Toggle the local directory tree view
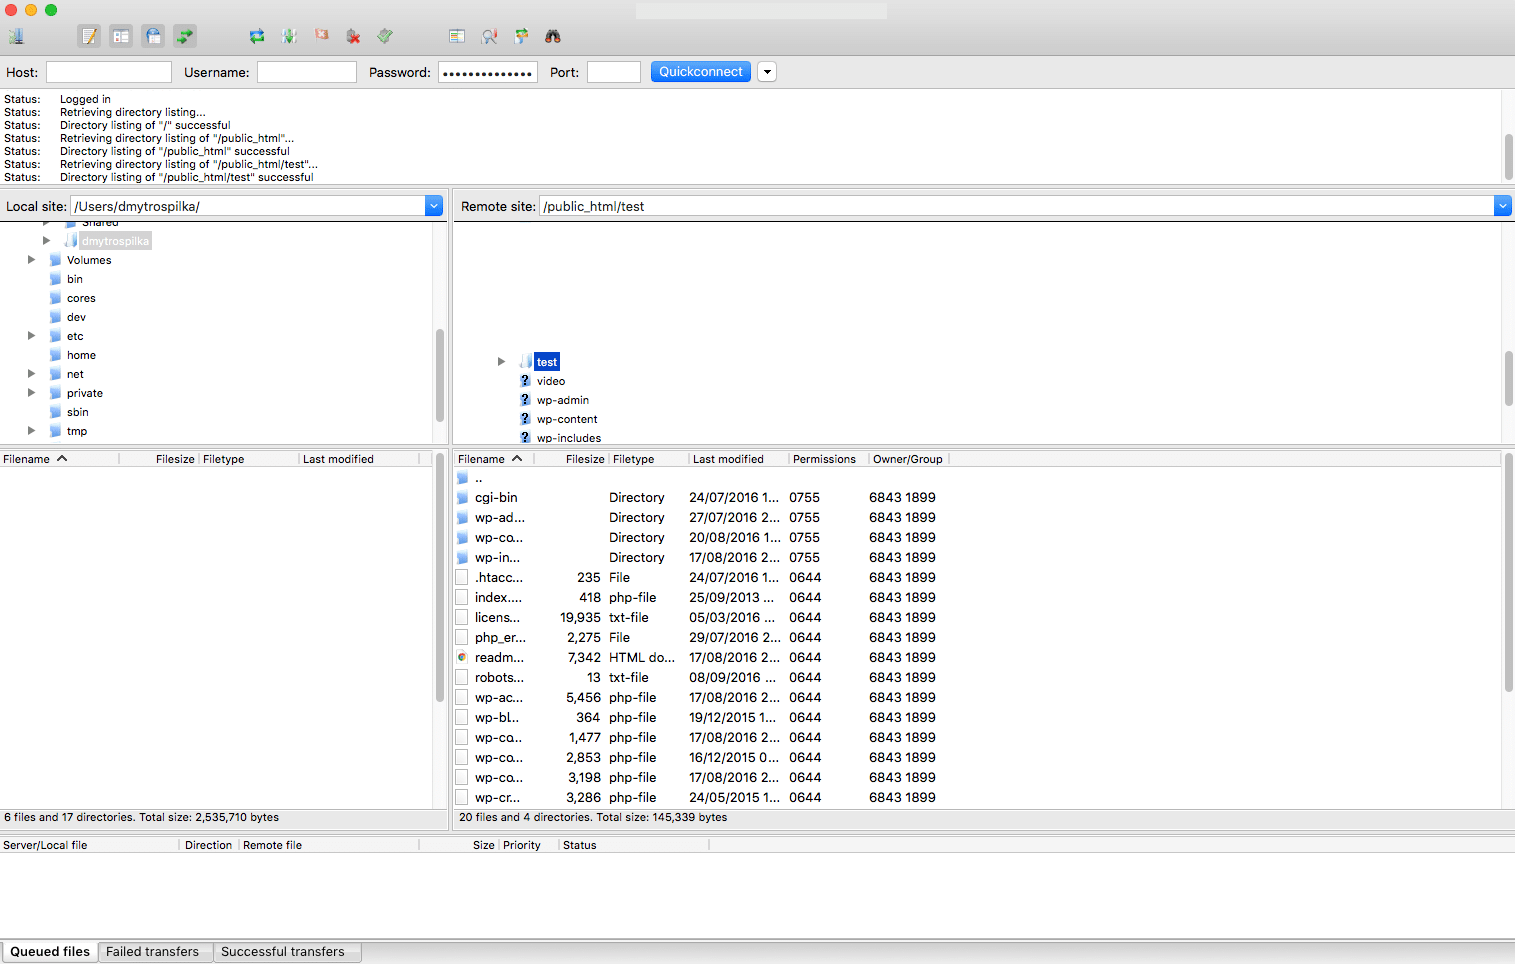Viewport: 1515px width, 964px height. (x=121, y=36)
